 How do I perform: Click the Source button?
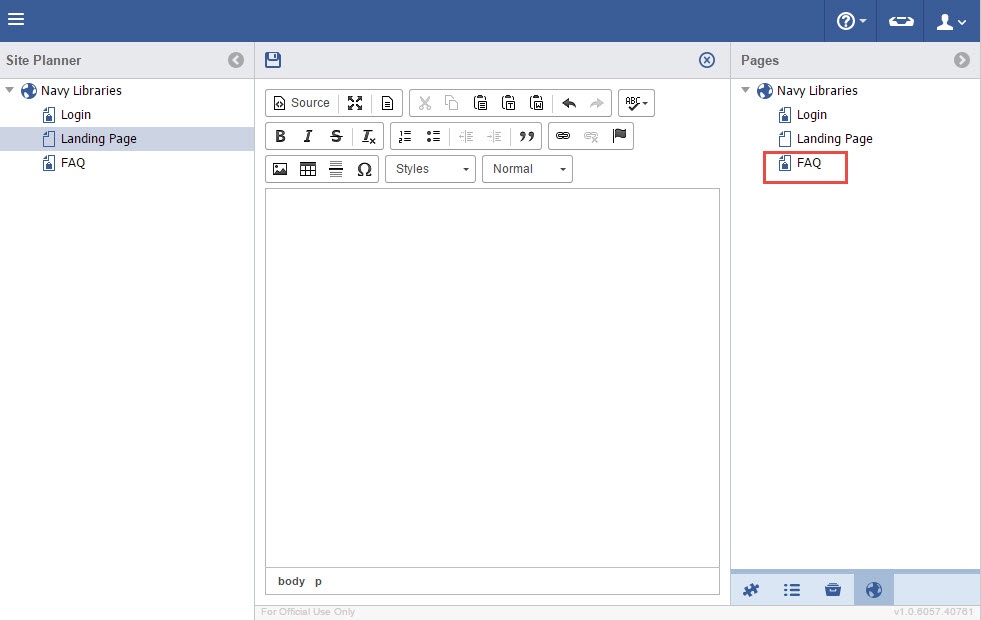(301, 103)
